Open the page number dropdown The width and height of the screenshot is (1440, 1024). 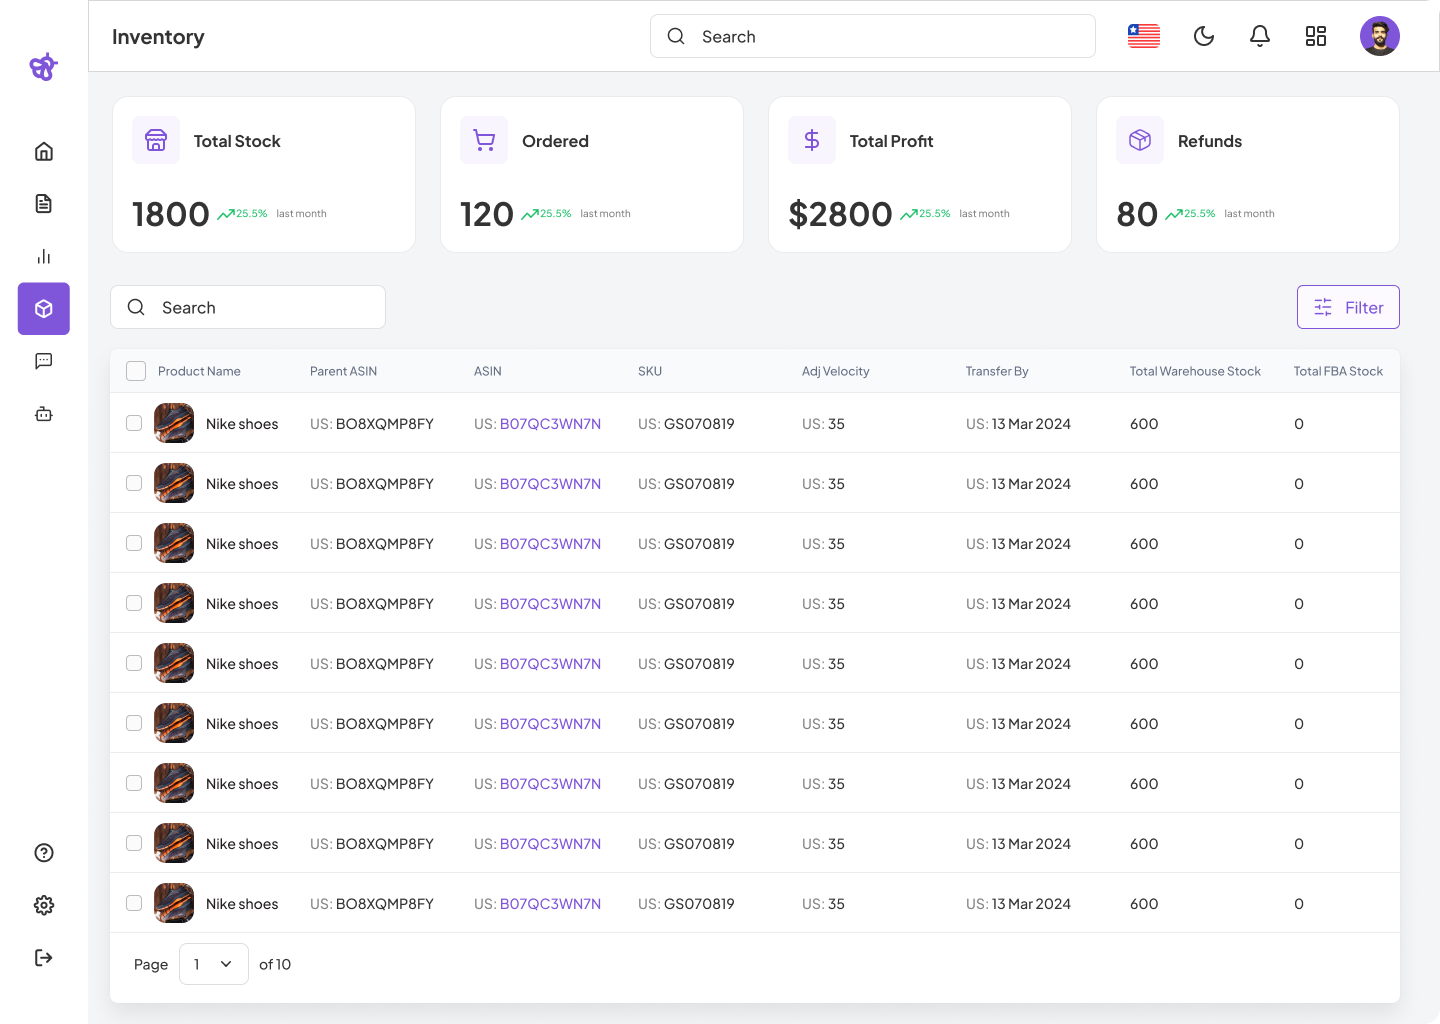214,964
